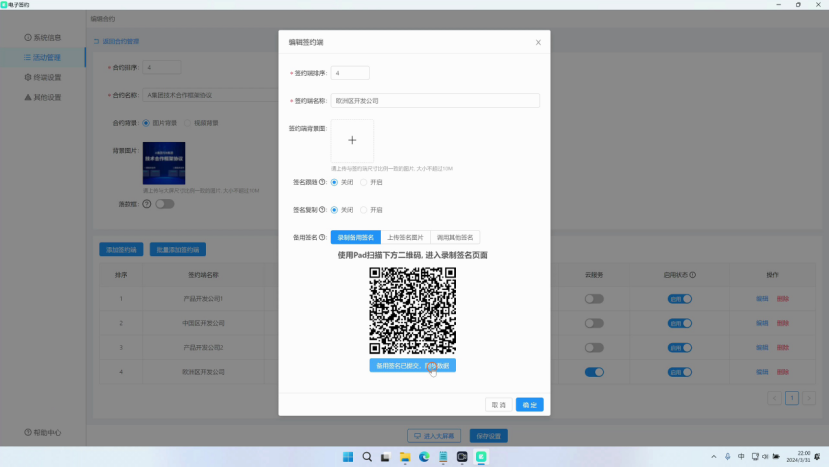The width and height of the screenshot is (830, 467).
Task: Open 其他设置 in the sidebar
Action: click(x=42, y=97)
